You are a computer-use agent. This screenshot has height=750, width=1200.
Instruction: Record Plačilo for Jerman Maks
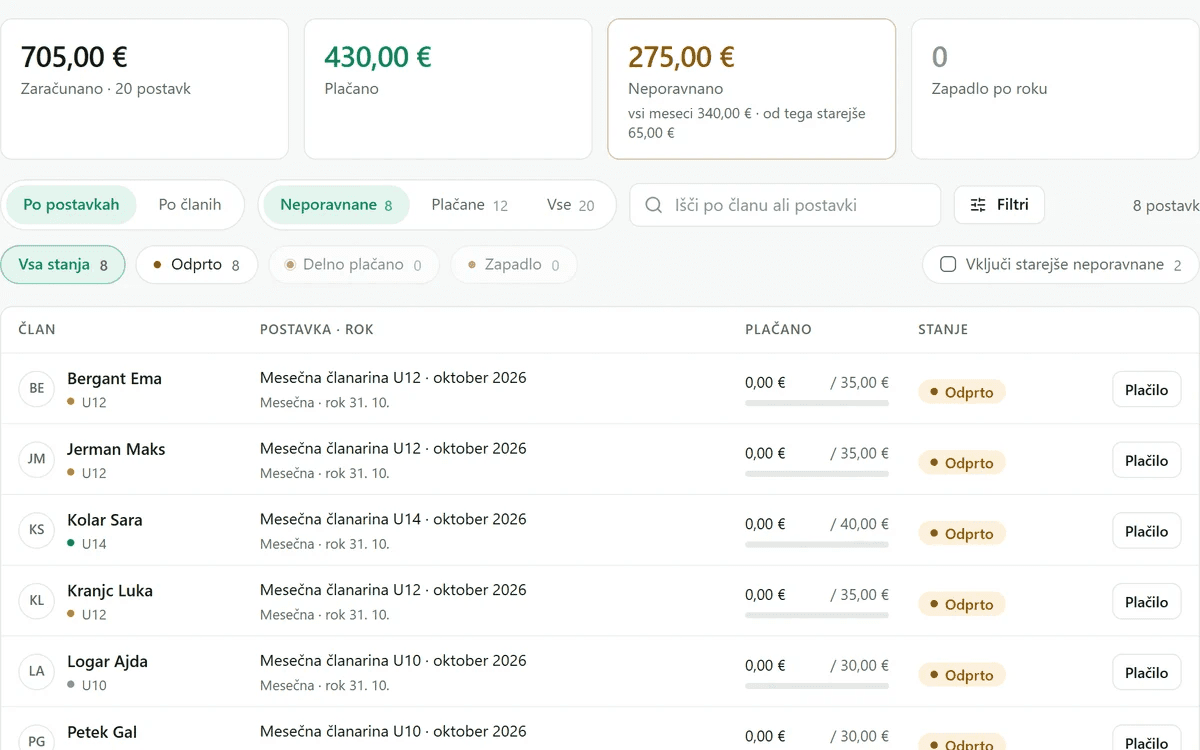click(1146, 461)
